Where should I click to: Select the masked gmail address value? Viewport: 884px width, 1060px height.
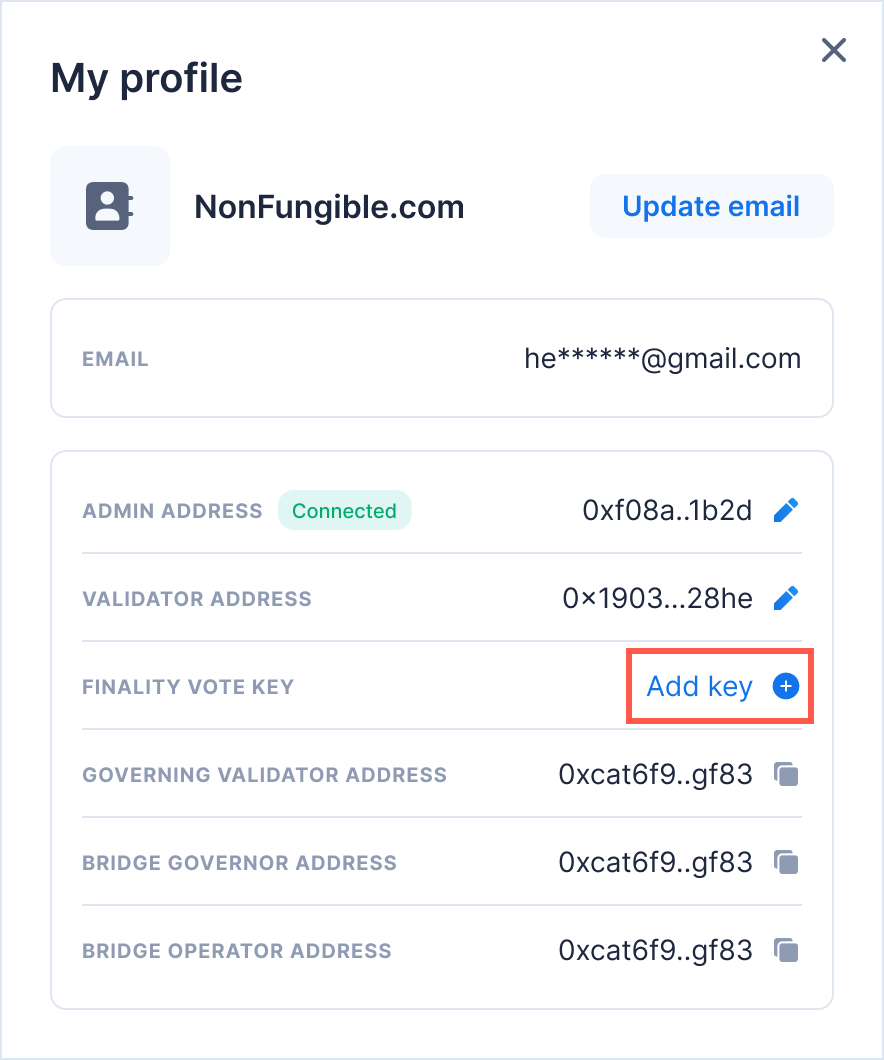click(x=662, y=359)
